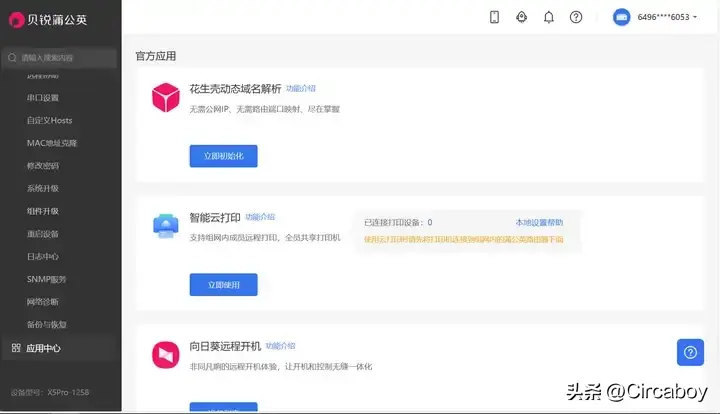This screenshot has width=720, height=414.
Task: Click the blue account avatar
Action: tap(621, 17)
